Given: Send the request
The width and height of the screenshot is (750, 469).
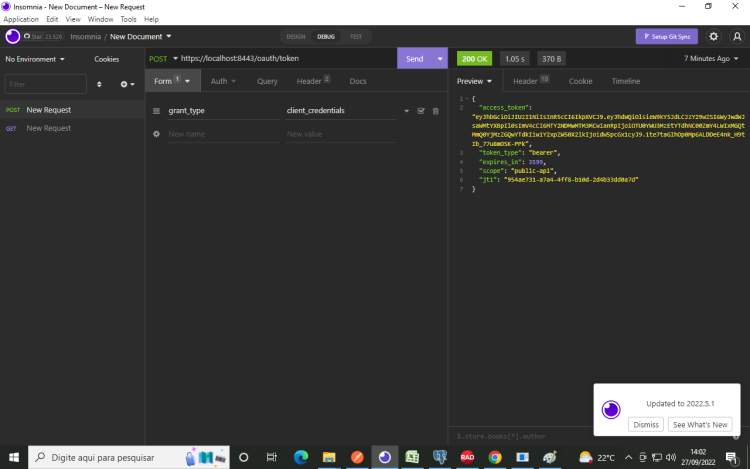Looking at the screenshot, I should click(415, 58).
